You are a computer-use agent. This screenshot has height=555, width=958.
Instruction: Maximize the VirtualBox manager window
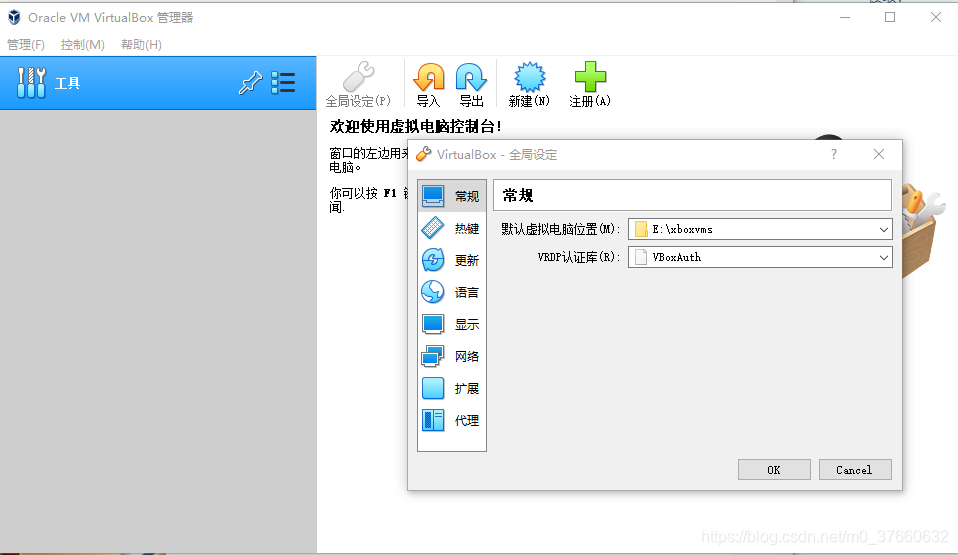(890, 17)
